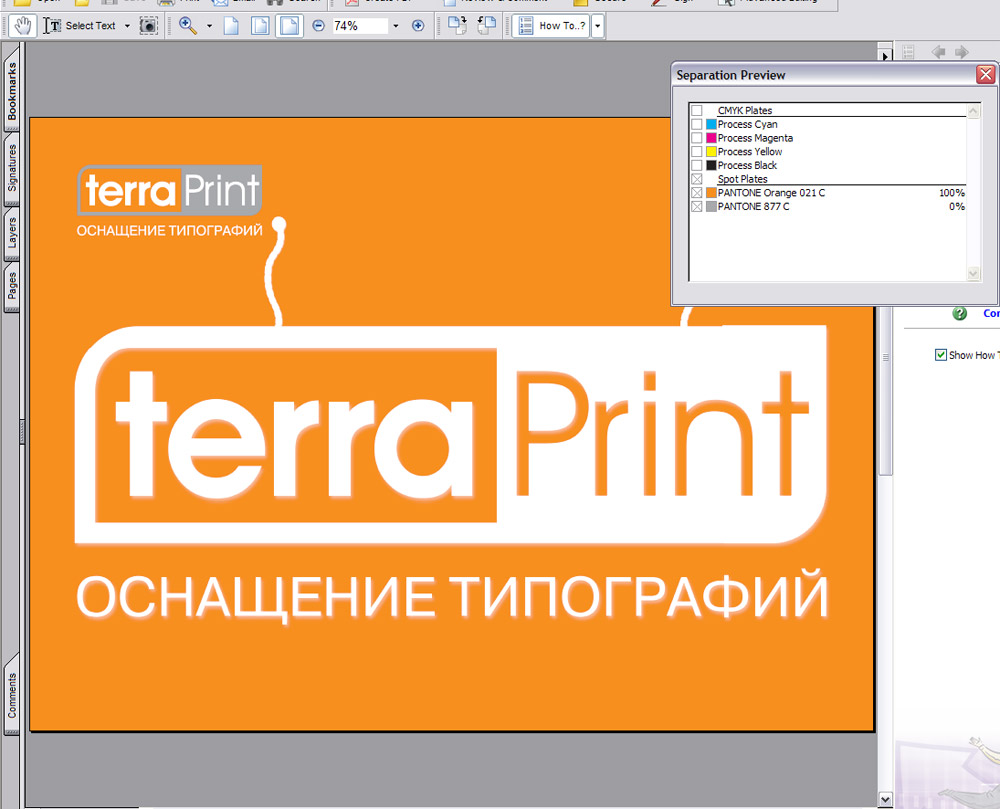
Task: Click the 0% ink value
Action: click(x=957, y=207)
